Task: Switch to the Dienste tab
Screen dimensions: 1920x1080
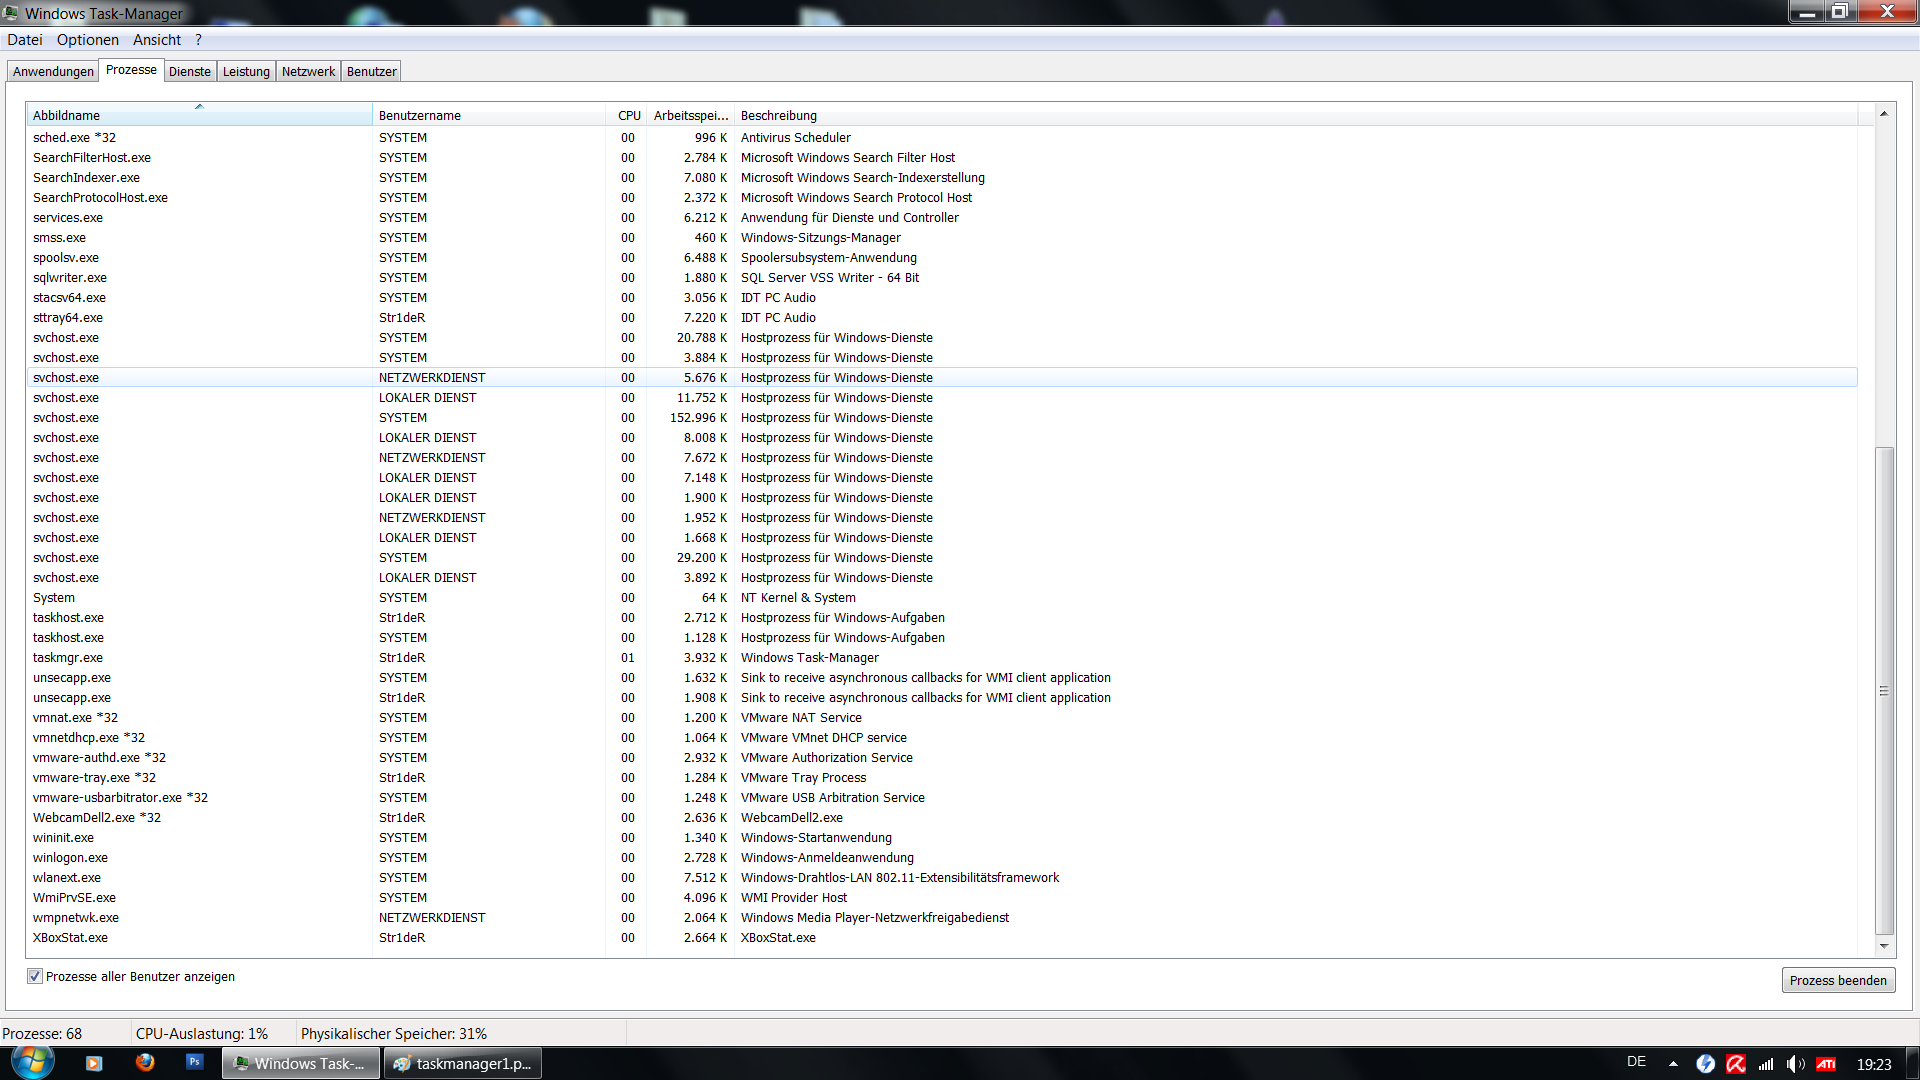Action: (190, 72)
